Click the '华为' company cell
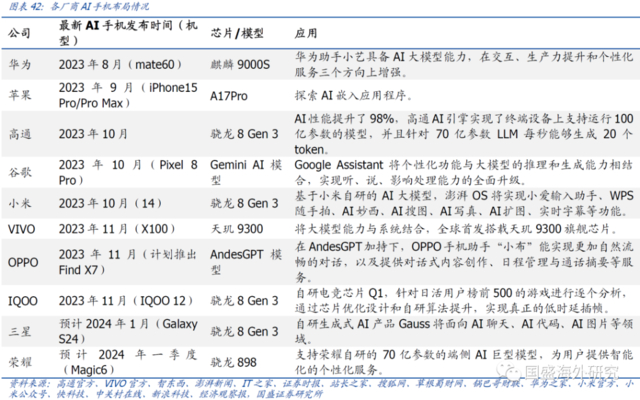Image resolution: width=640 pixels, height=400 pixels. coord(20,64)
